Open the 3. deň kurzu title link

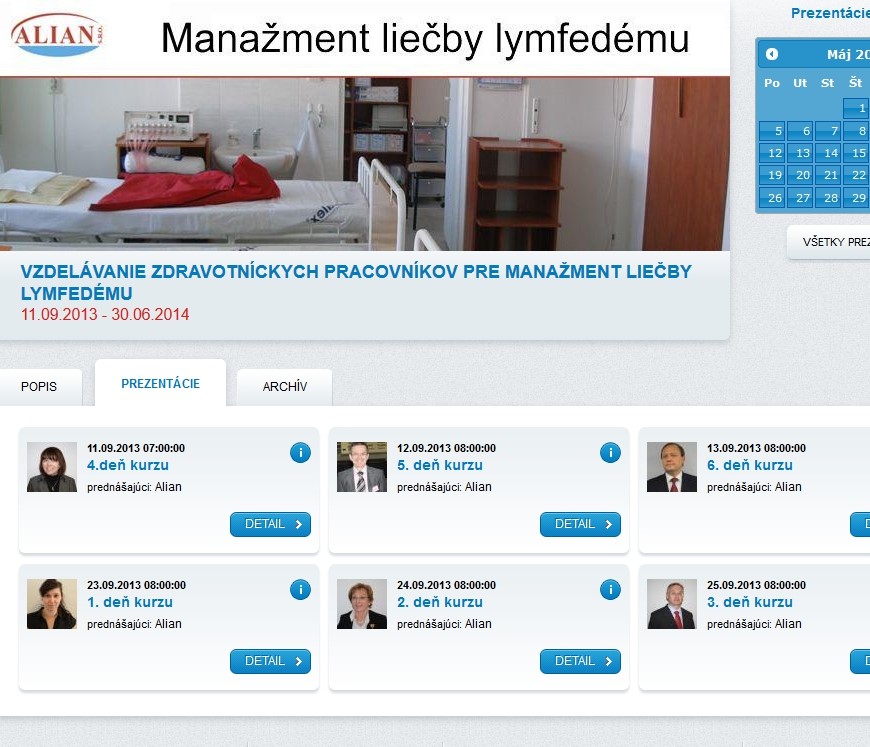(750, 603)
